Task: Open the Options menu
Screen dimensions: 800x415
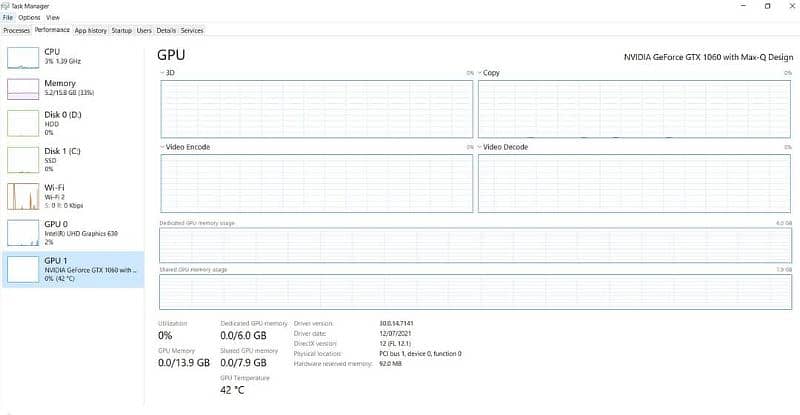Action: coord(29,18)
